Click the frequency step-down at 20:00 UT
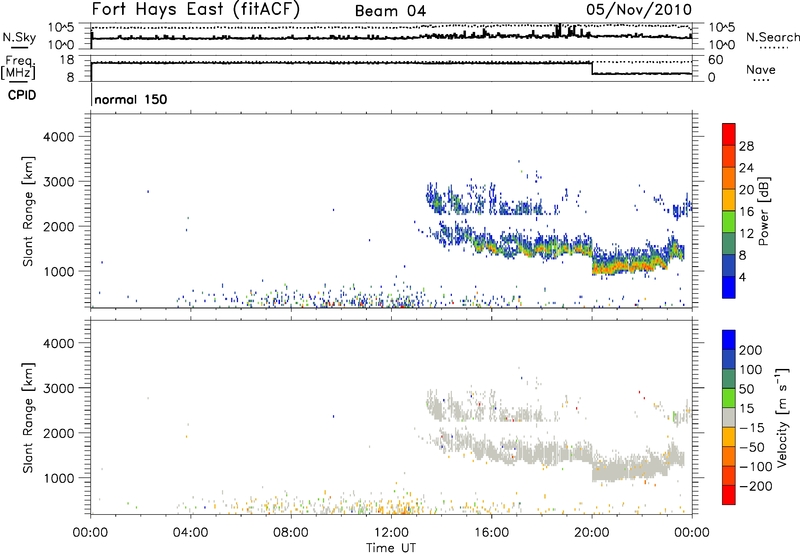Screen dimensions: 800x554 click(x=592, y=68)
